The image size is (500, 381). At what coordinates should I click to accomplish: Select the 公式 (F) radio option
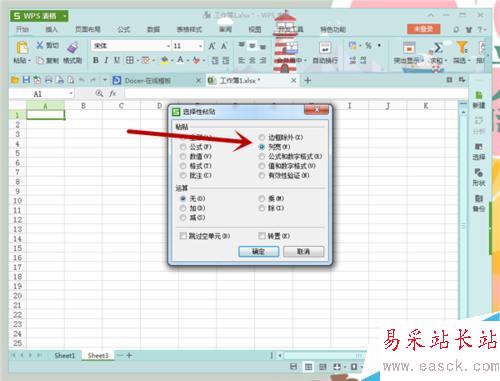tap(183, 147)
